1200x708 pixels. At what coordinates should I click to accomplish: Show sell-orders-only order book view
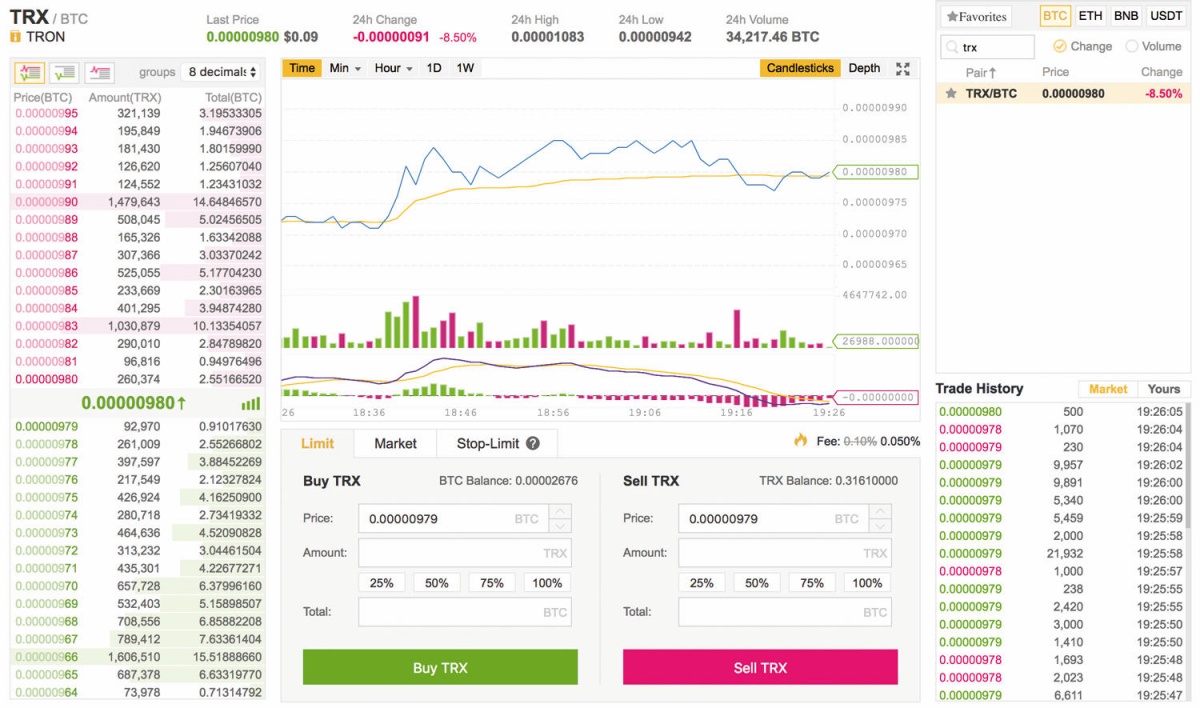click(x=99, y=72)
